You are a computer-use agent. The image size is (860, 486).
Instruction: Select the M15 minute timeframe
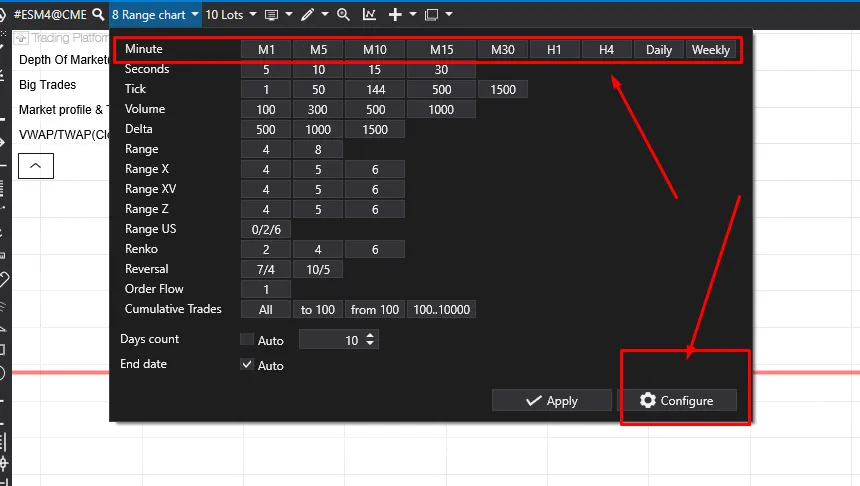tap(442, 50)
